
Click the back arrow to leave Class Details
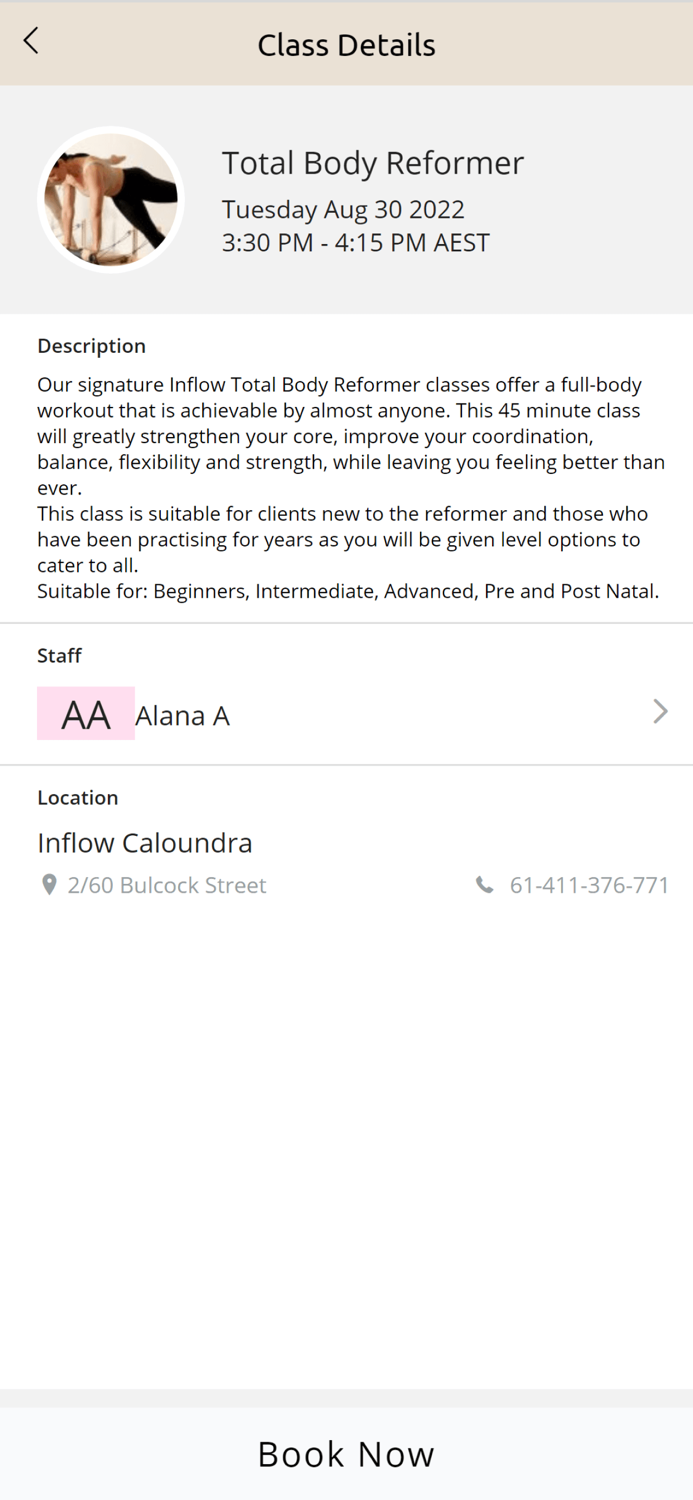(29, 41)
